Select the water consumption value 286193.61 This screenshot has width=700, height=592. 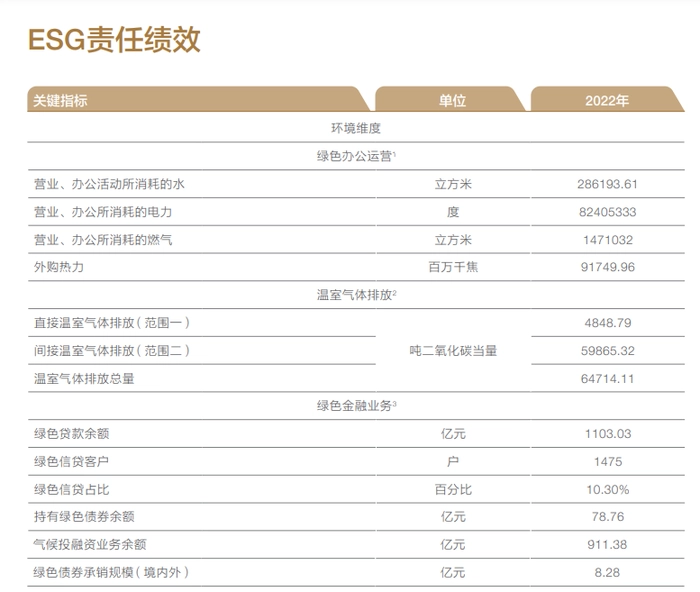coord(607,184)
